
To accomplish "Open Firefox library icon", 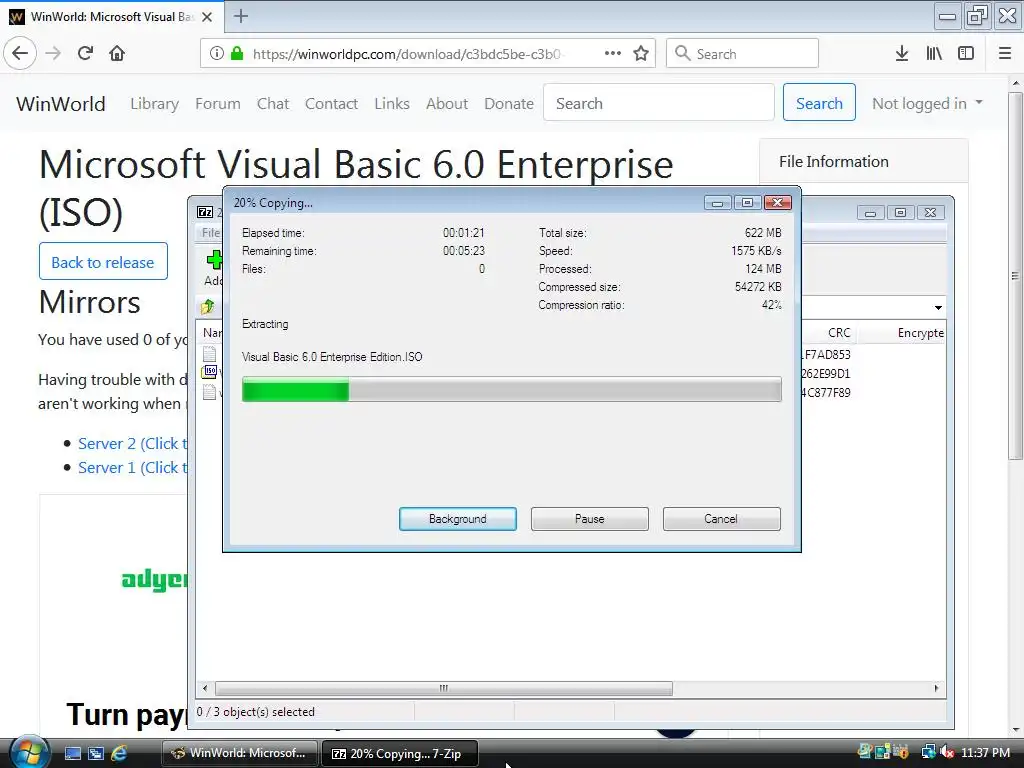I will click(934, 54).
